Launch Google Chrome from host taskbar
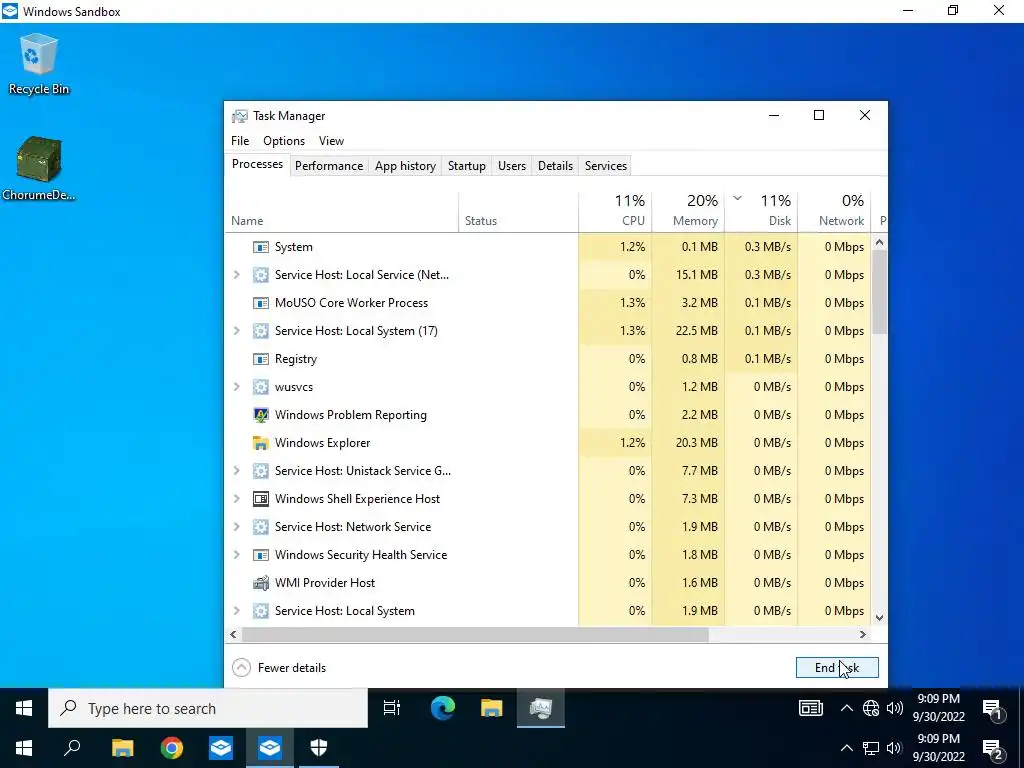This screenshot has height=768, width=1024. pos(172,748)
